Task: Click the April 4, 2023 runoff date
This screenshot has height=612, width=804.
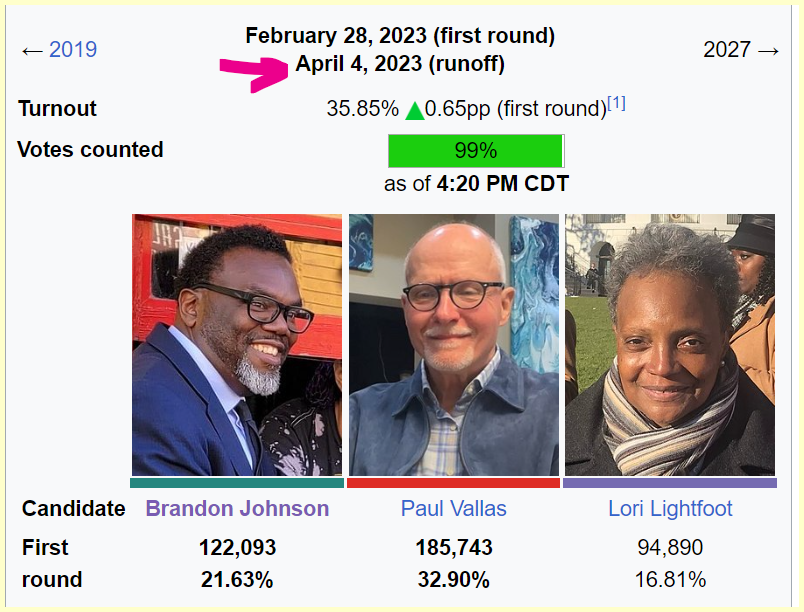Action: tap(400, 64)
